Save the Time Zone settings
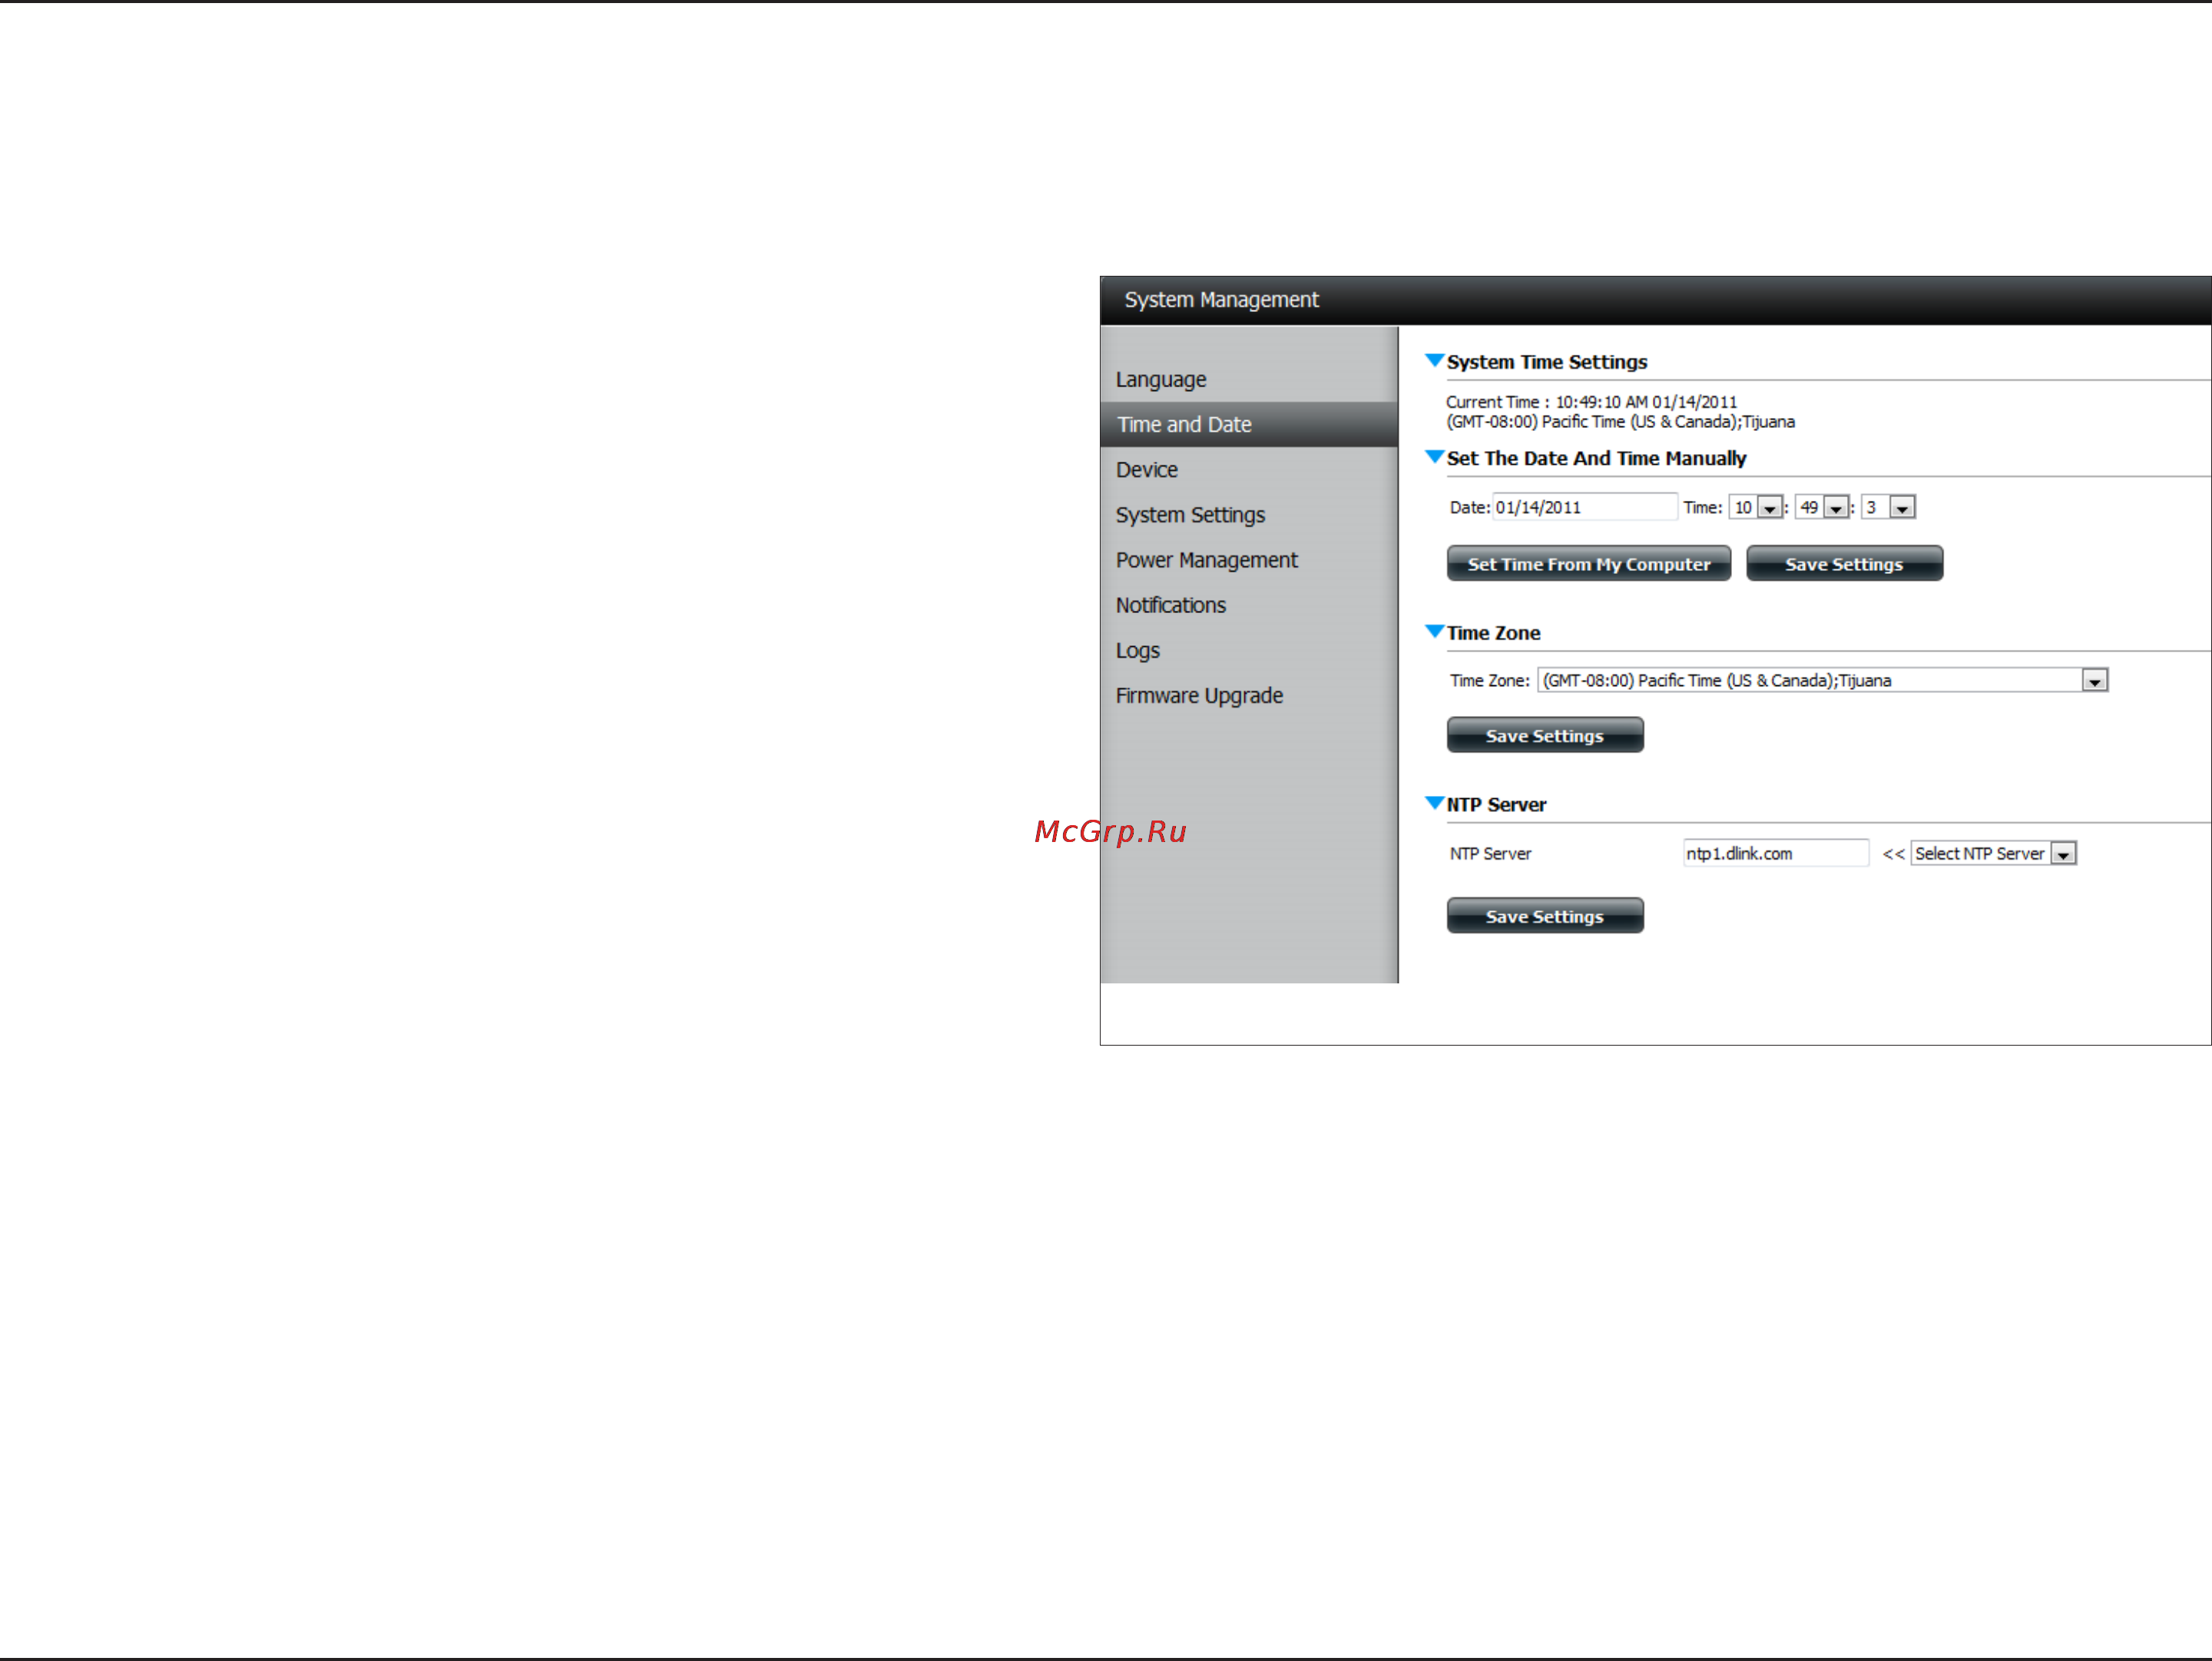Screen dimensions: 2212x1661 coord(1544,736)
